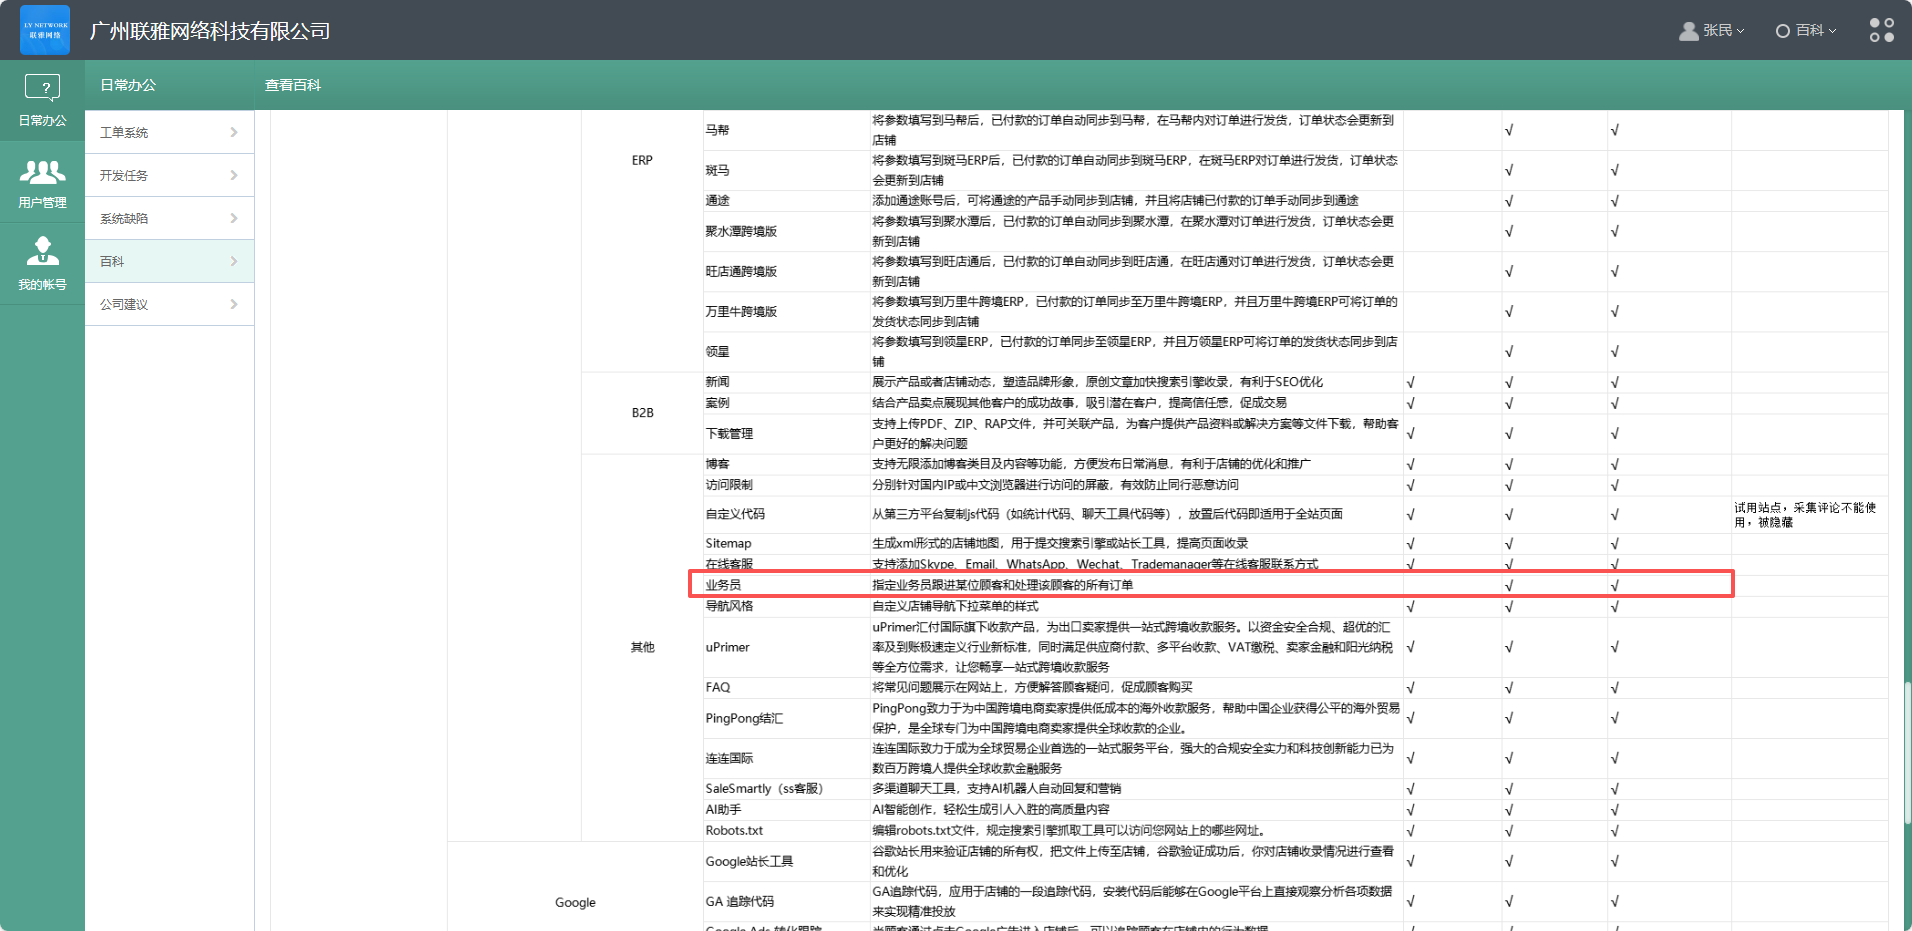Expand the 工单系统 menu item
The image size is (1912, 931).
point(169,132)
